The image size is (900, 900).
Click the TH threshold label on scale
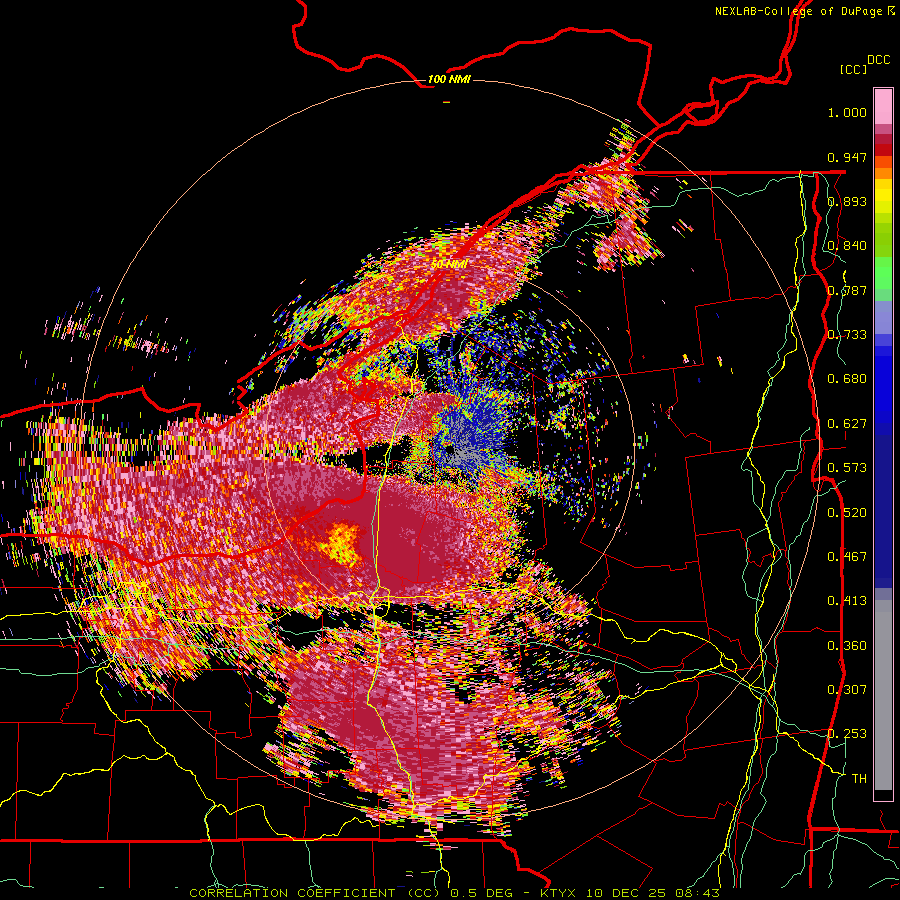click(859, 779)
